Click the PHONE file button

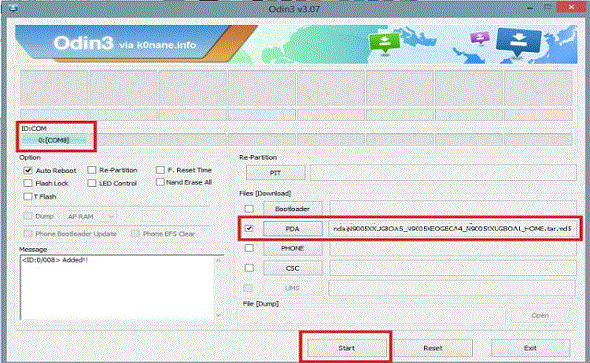(x=293, y=248)
